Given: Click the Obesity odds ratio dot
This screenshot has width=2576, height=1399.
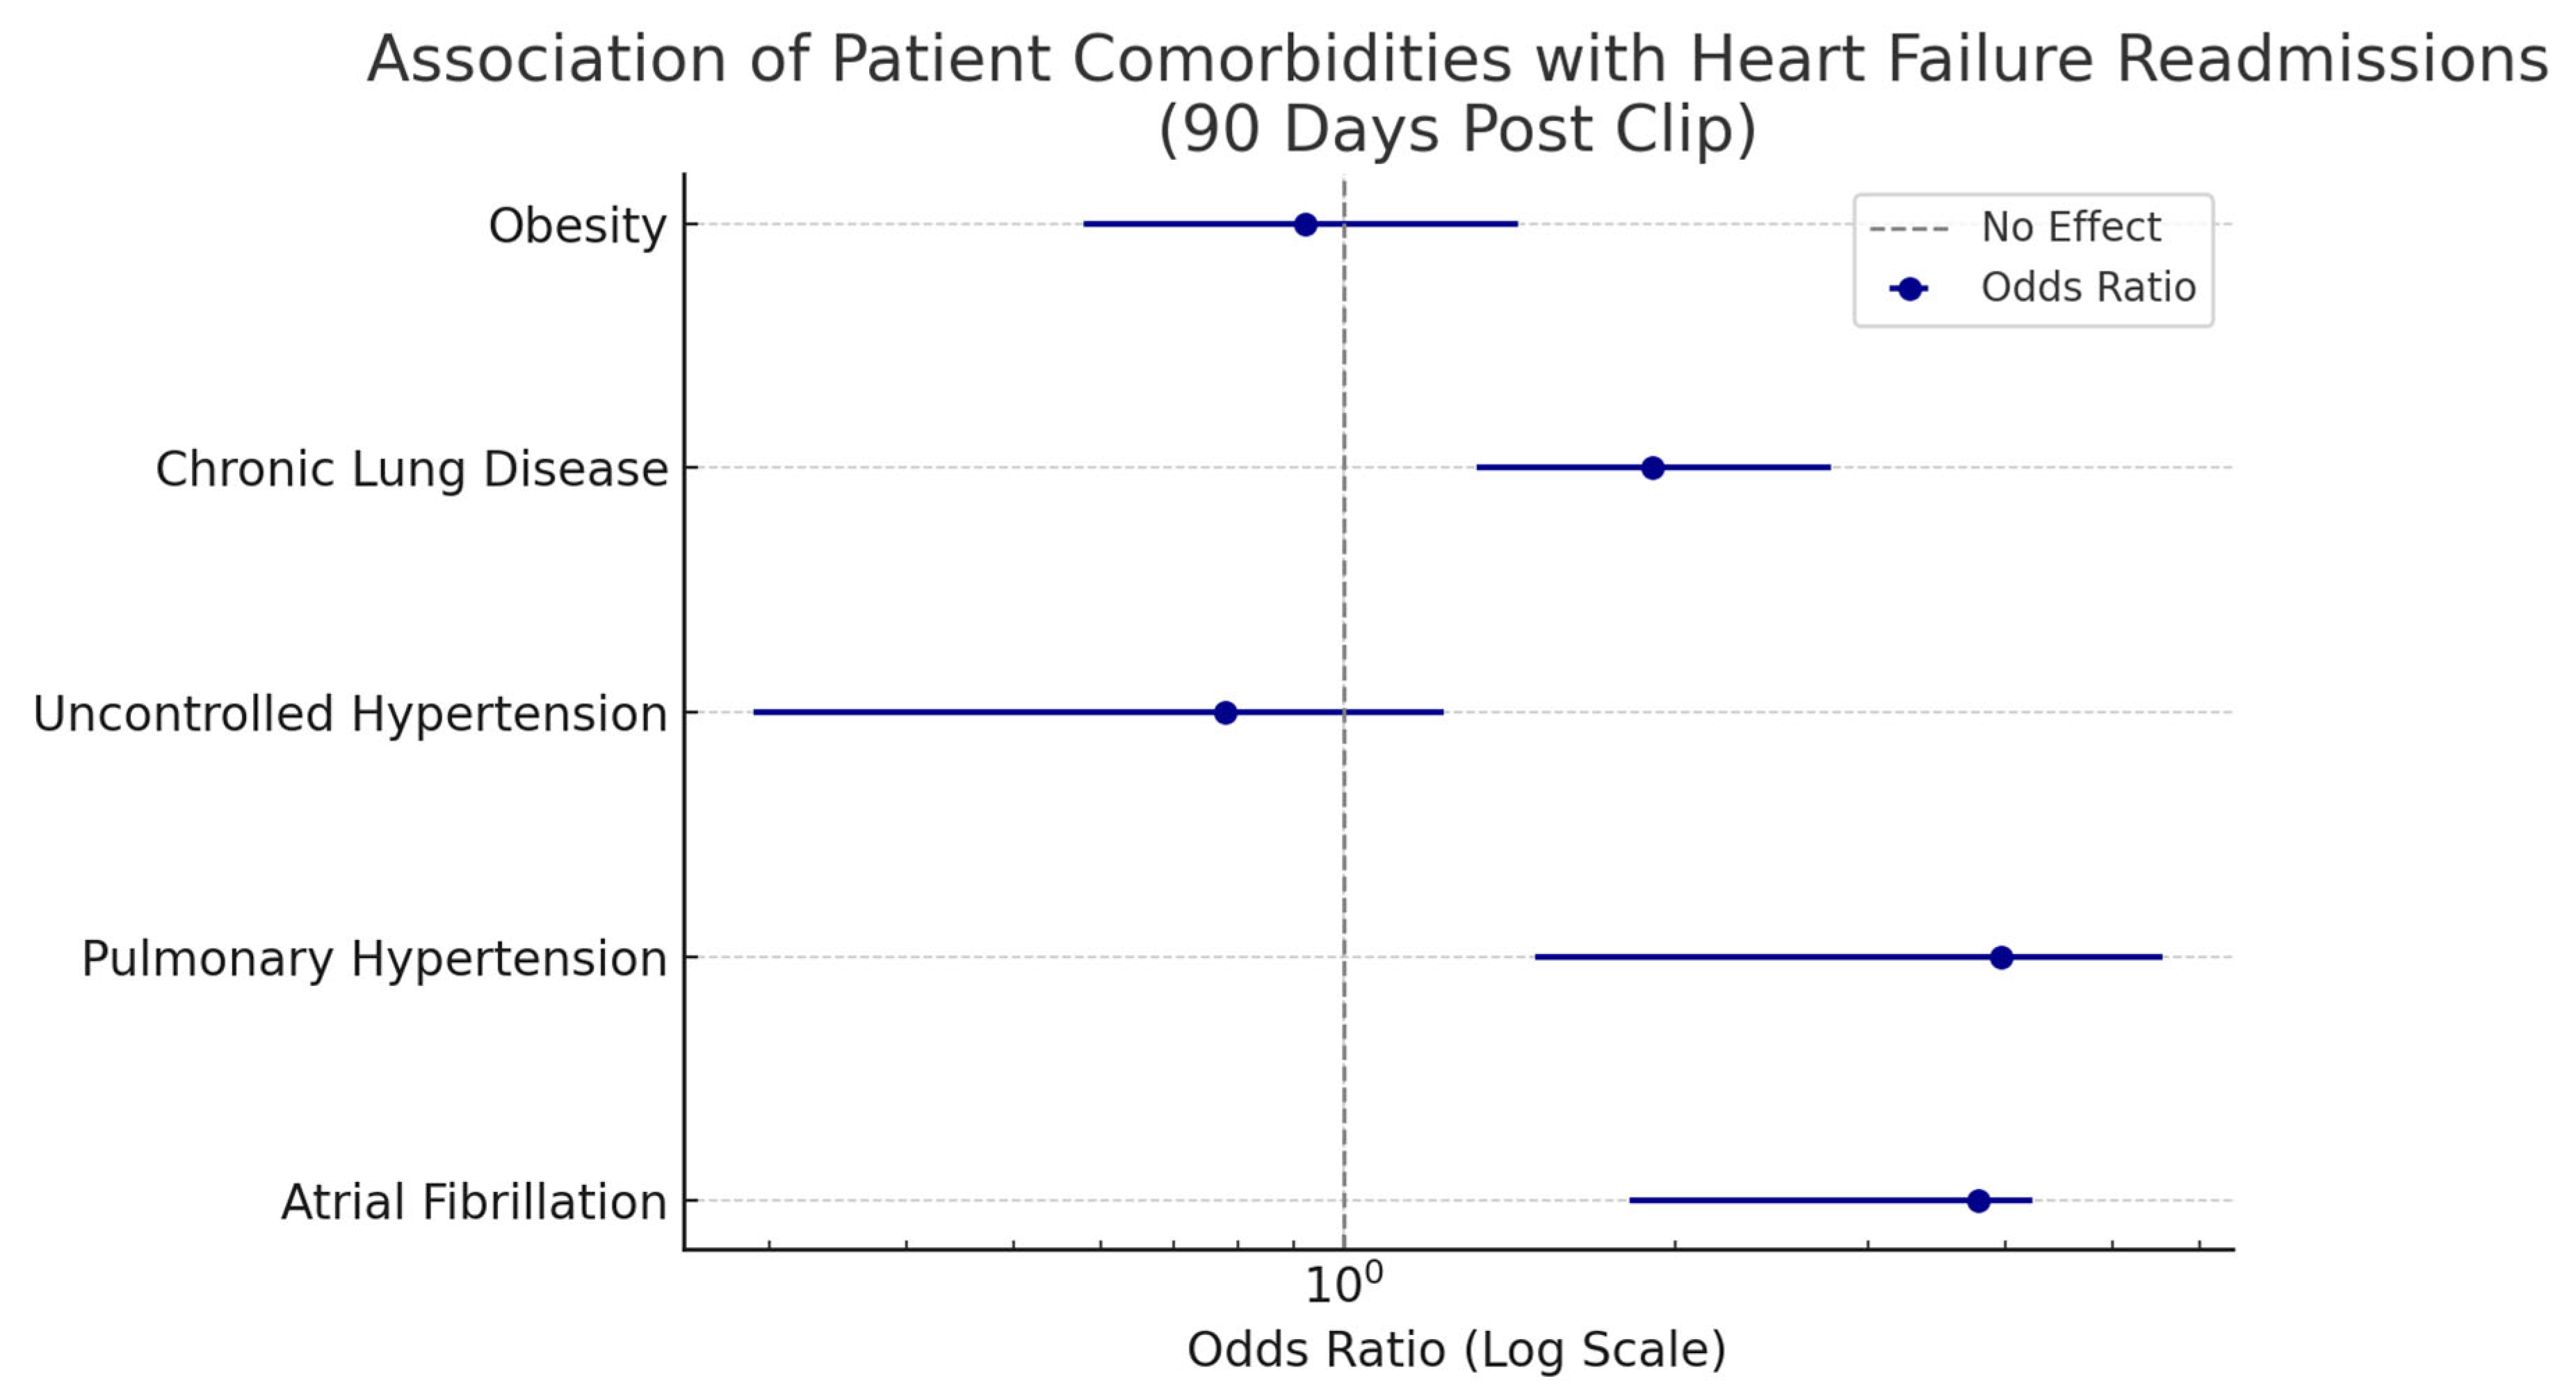Looking at the screenshot, I should click(x=1305, y=225).
